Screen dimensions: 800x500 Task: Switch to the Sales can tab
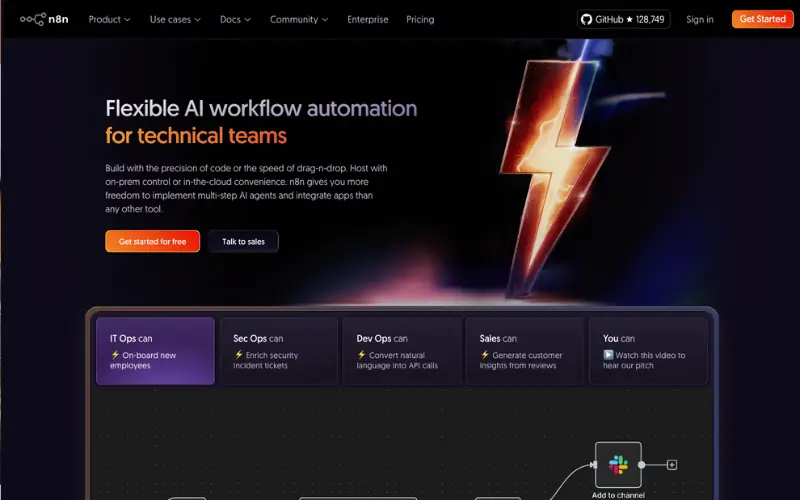pos(525,351)
